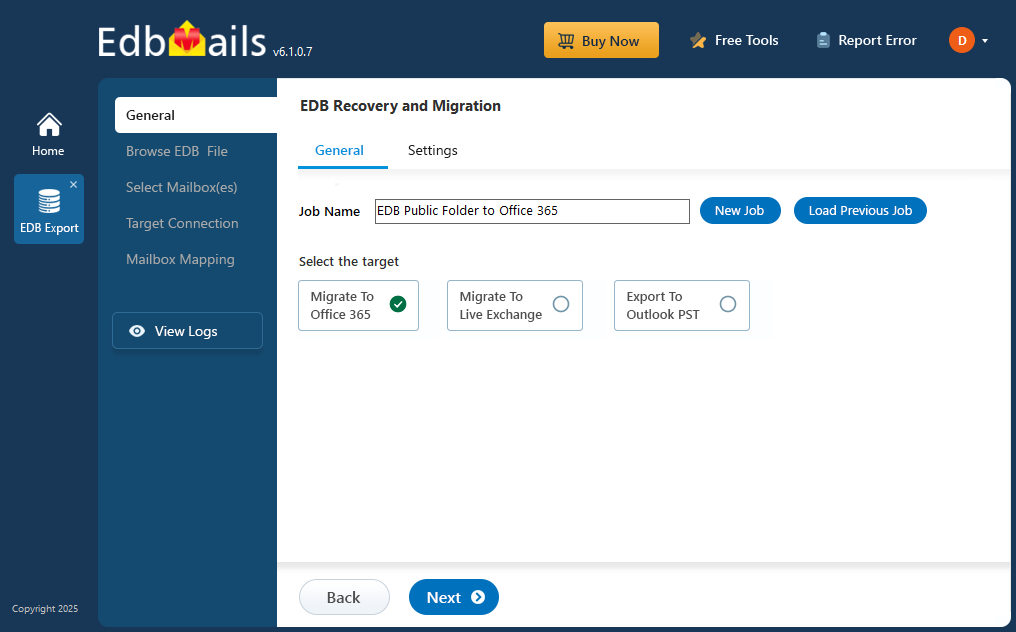Click the Home house icon
This screenshot has height=632, width=1016.
pos(49,124)
